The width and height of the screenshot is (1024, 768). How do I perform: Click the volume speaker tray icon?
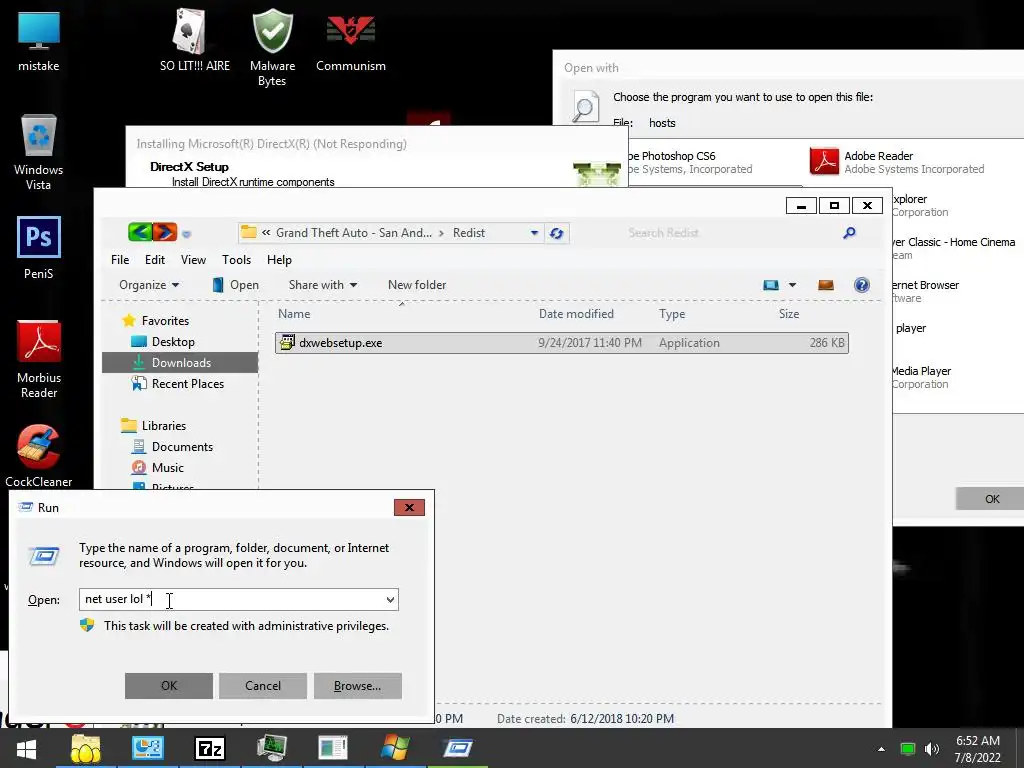(932, 749)
